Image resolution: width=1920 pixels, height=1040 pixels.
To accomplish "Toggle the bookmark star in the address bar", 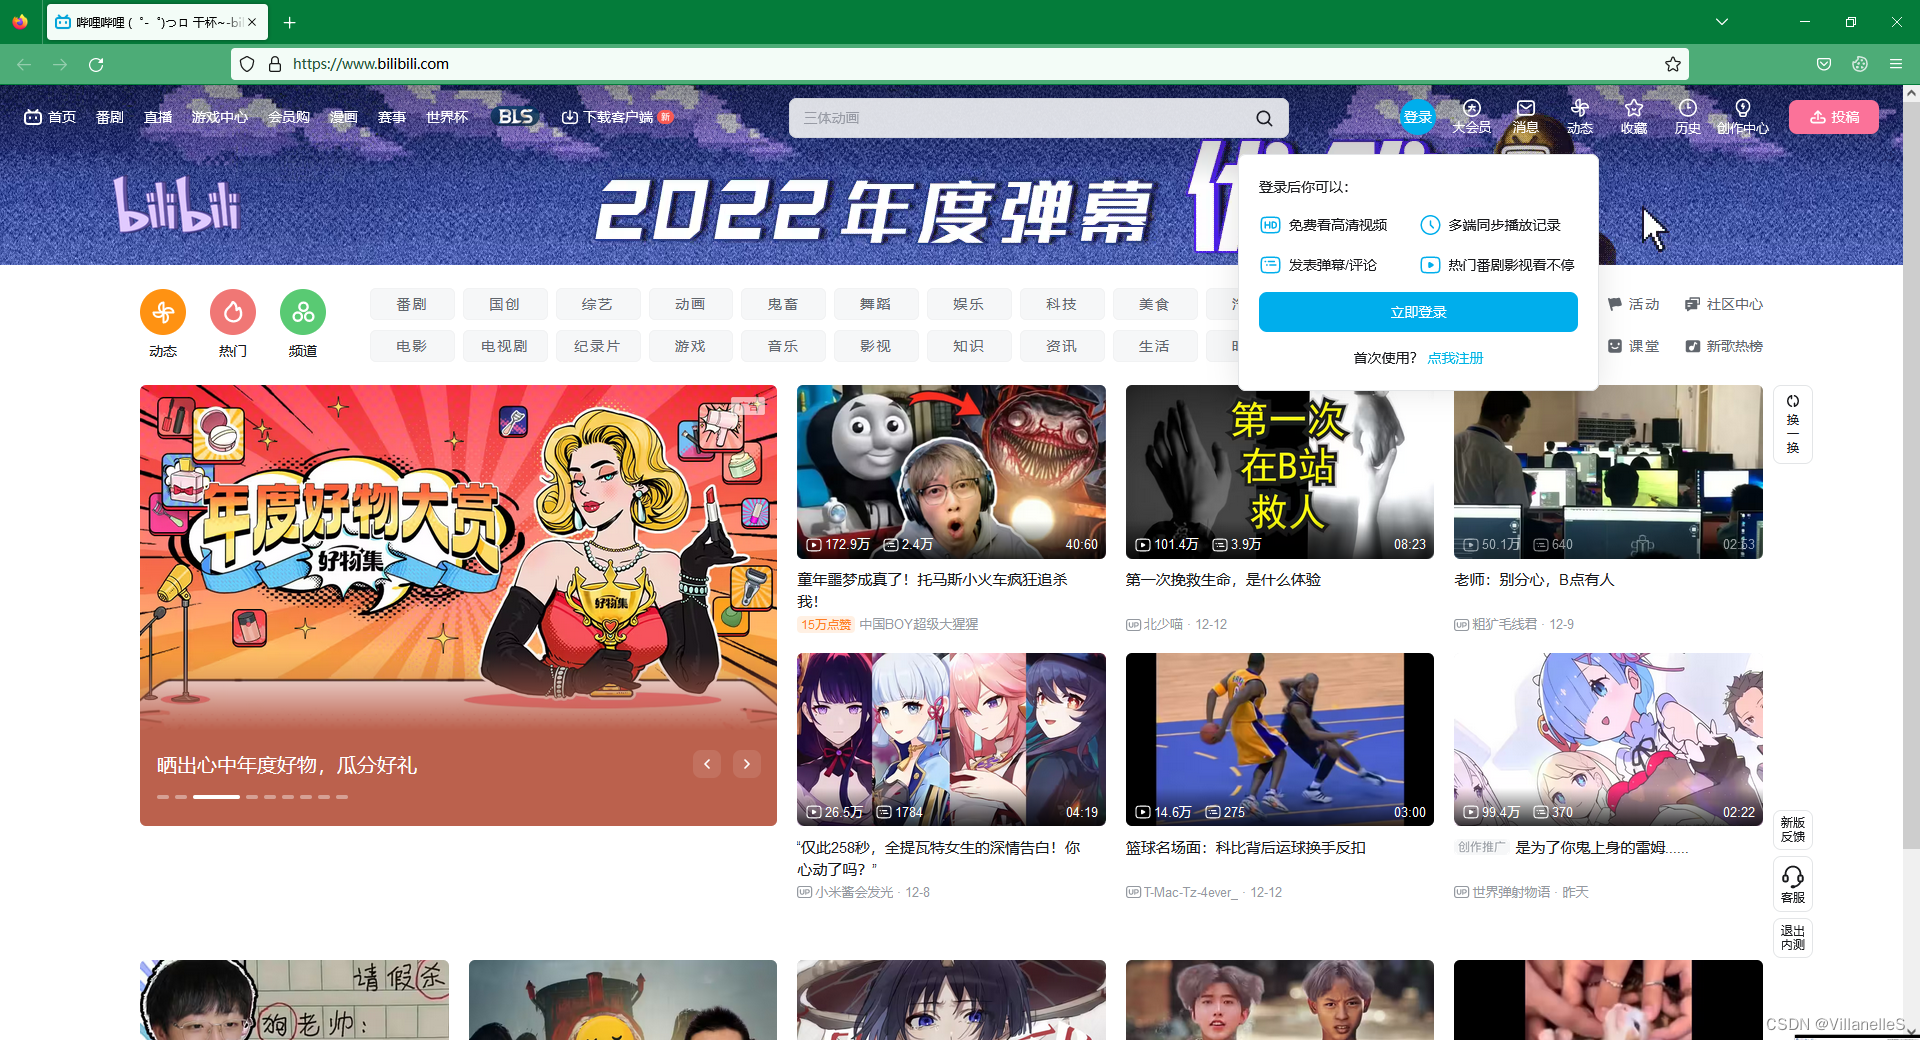I will click(x=1673, y=64).
